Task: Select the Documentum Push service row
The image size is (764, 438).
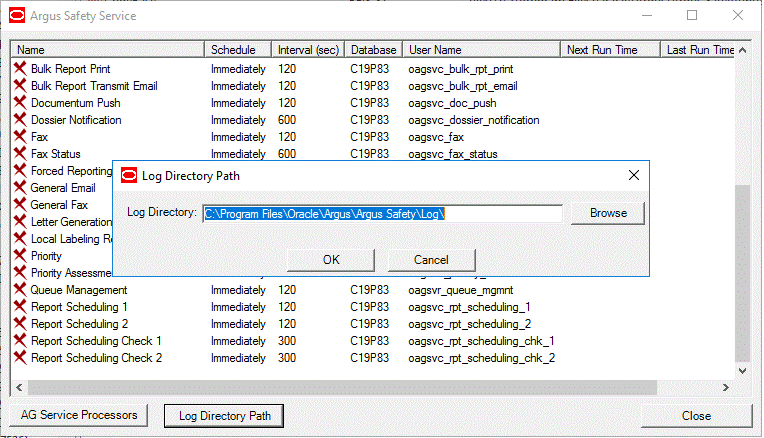Action: (x=373, y=103)
